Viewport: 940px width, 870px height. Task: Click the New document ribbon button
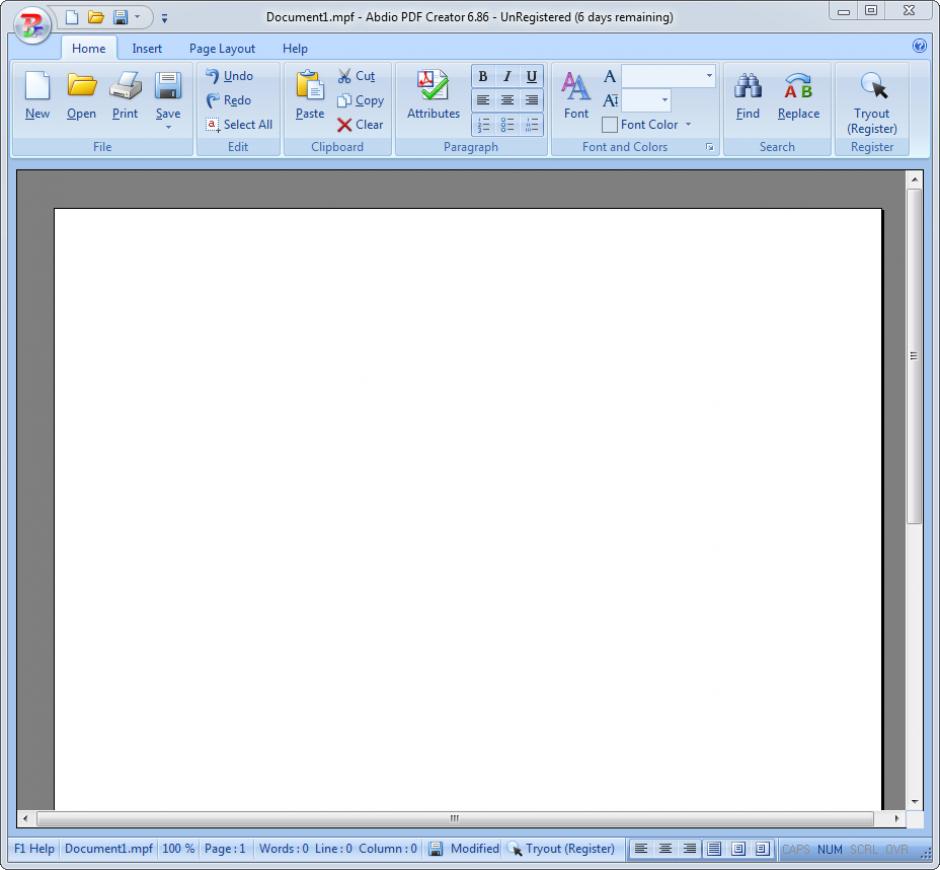[37, 95]
